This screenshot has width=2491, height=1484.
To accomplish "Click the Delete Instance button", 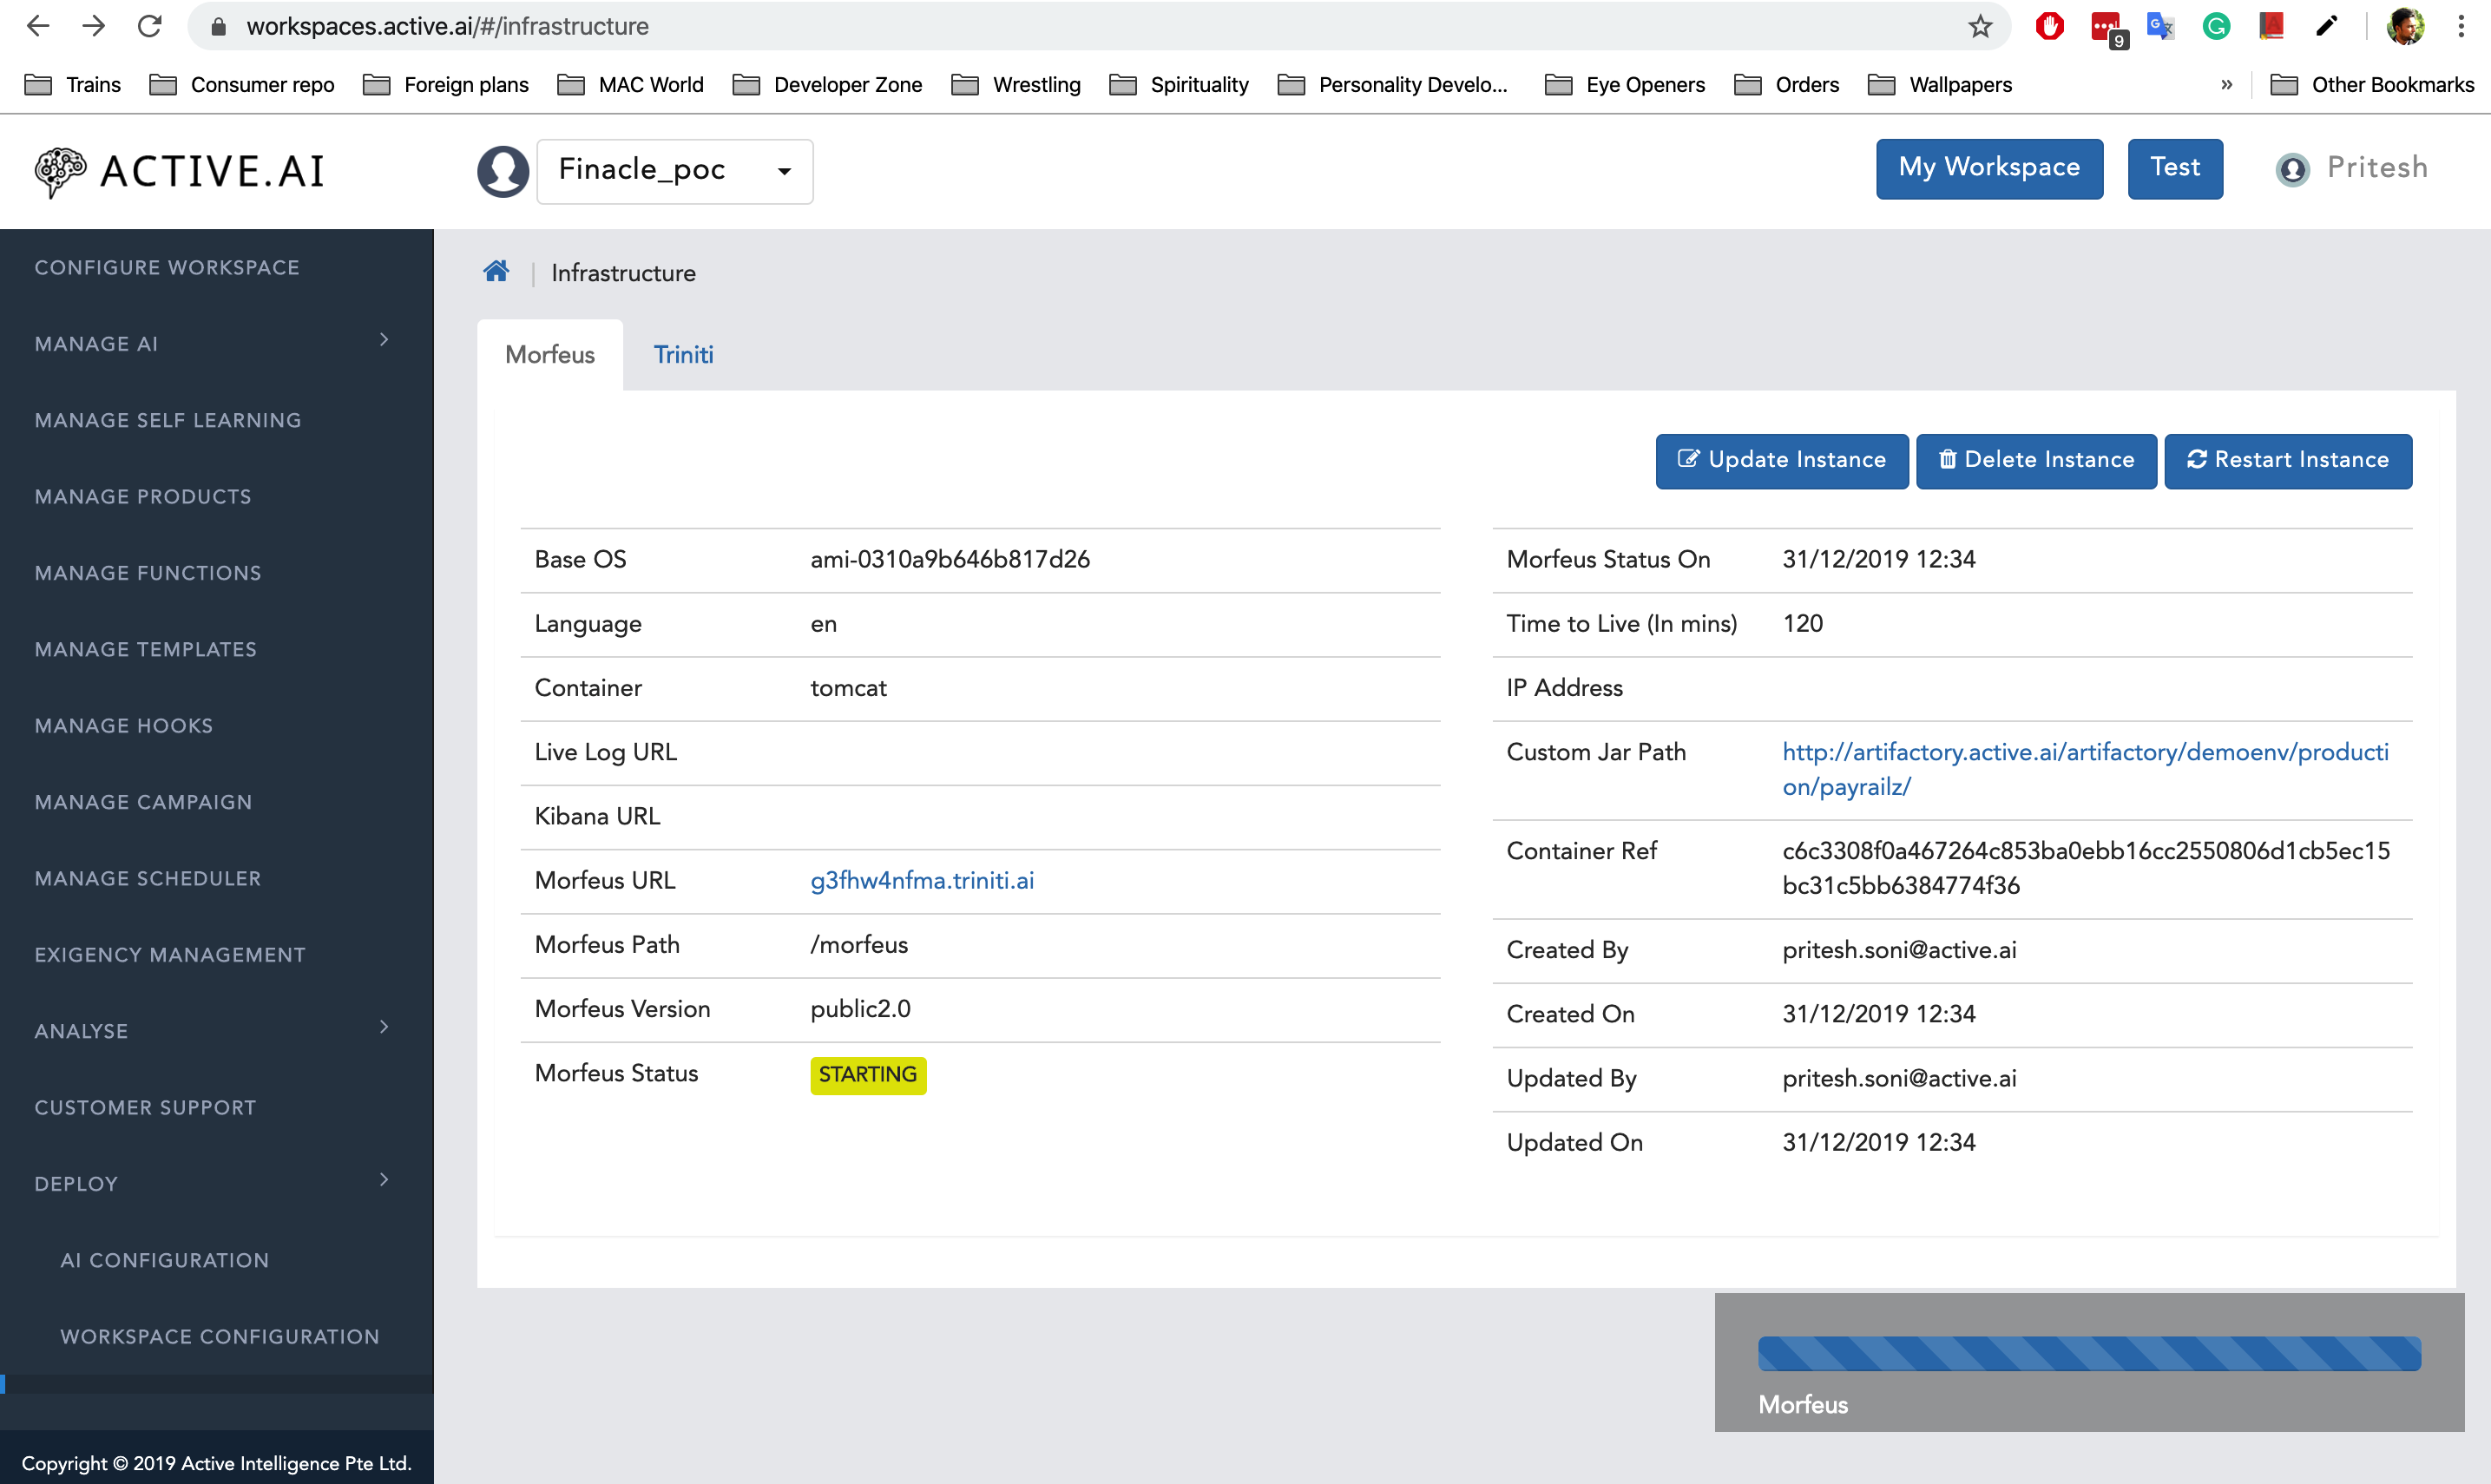I will (x=2036, y=460).
